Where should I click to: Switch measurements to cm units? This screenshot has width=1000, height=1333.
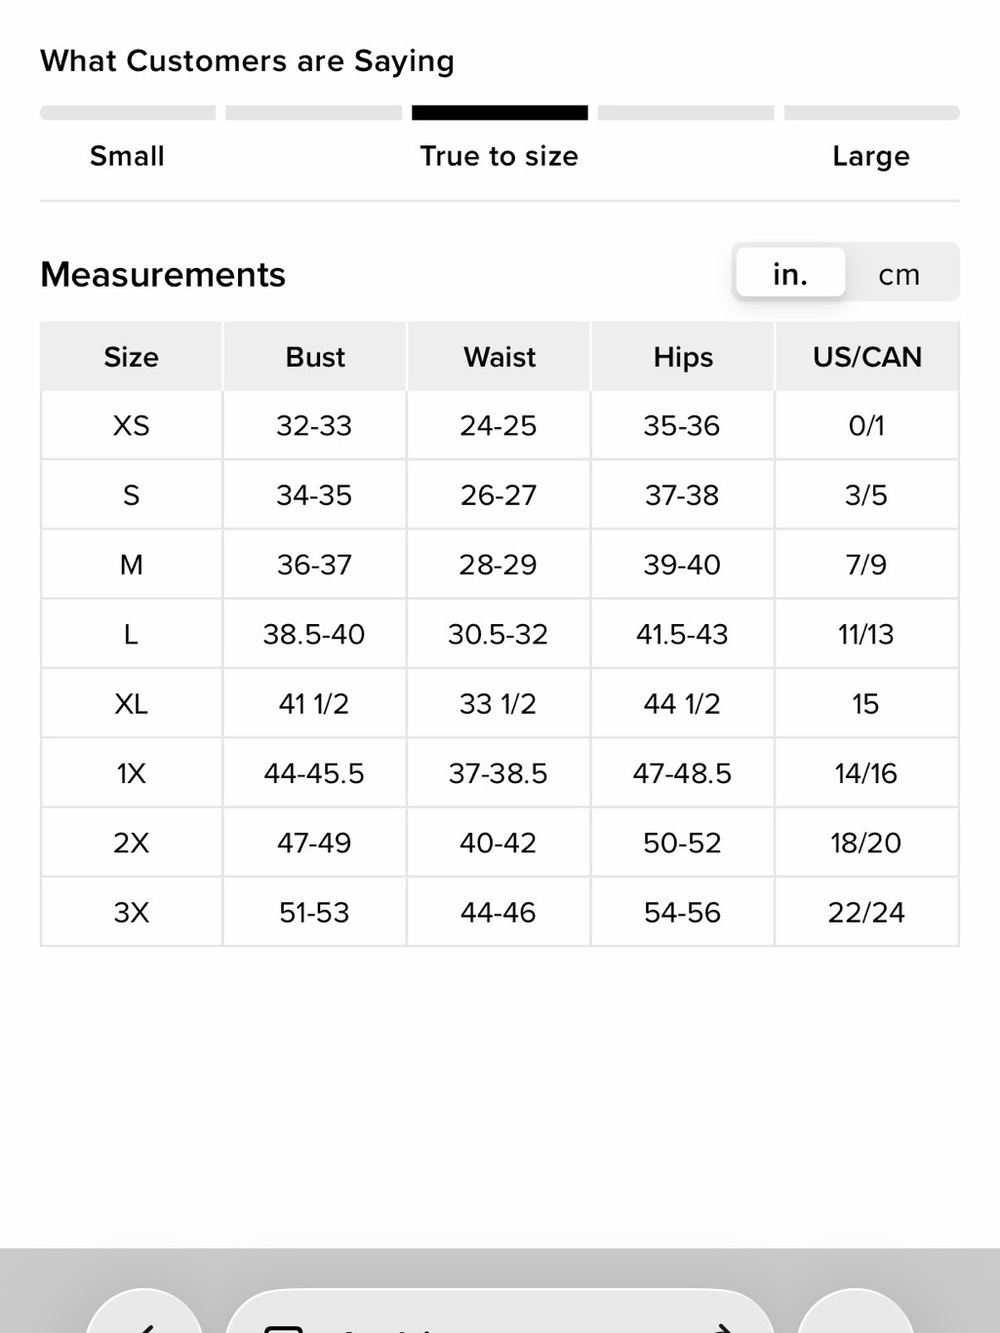click(899, 274)
